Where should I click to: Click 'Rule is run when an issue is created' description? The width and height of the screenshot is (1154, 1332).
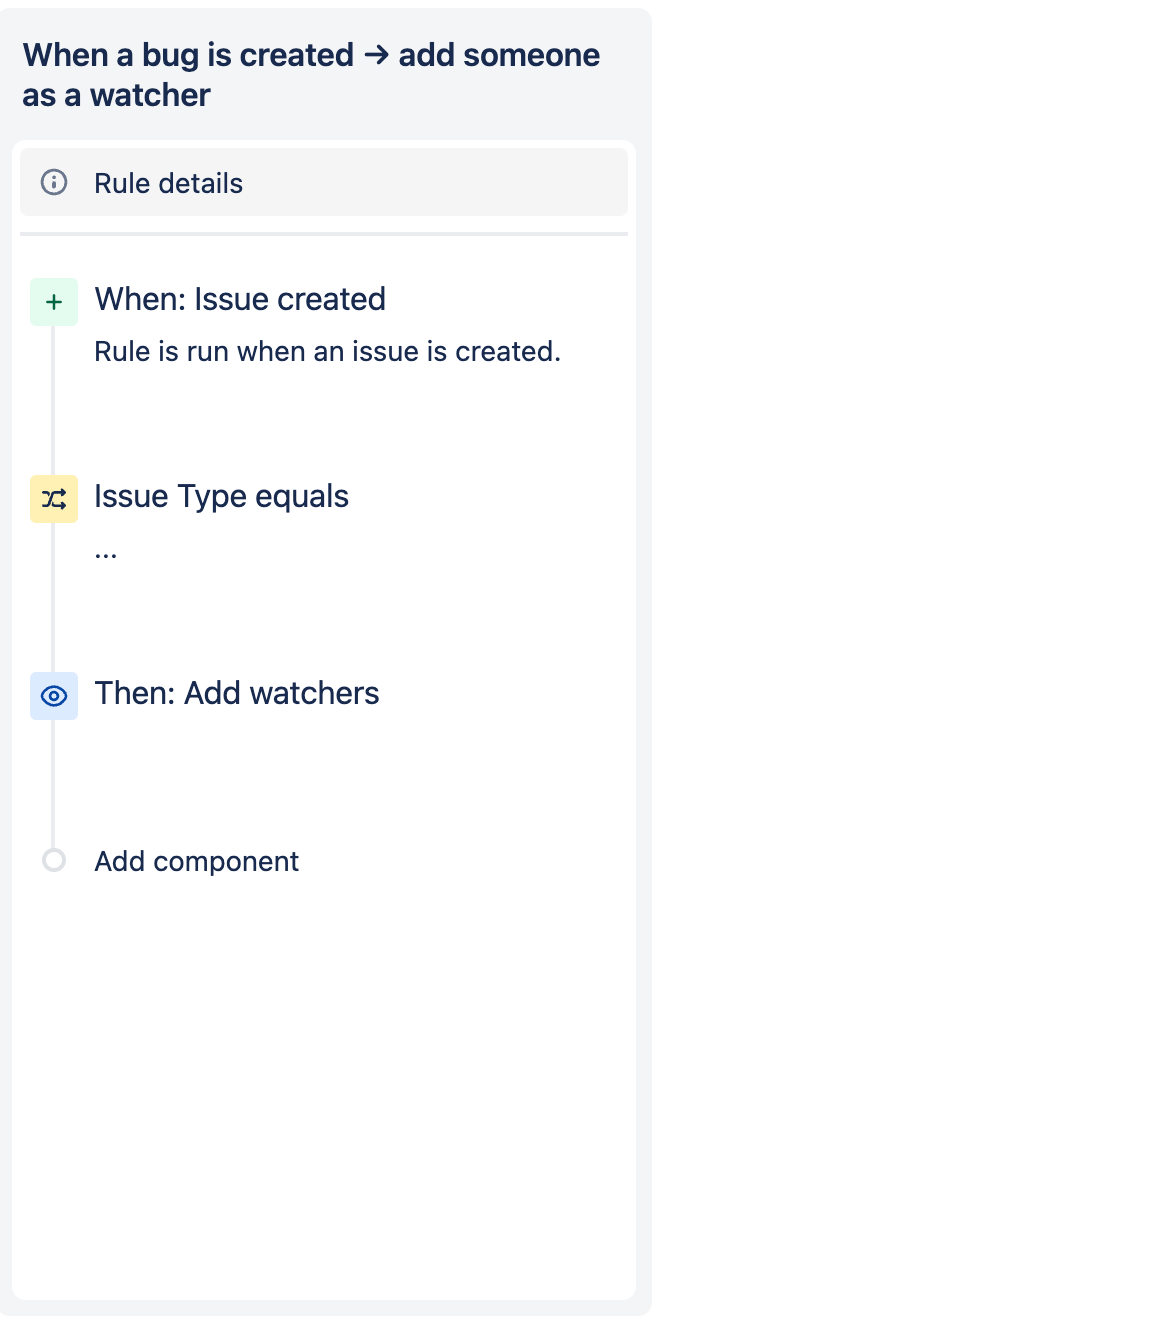(327, 352)
